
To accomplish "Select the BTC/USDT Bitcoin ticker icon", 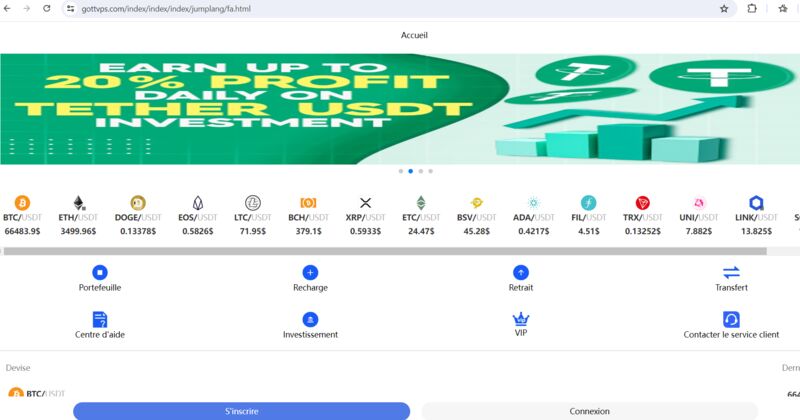I will 22,203.
